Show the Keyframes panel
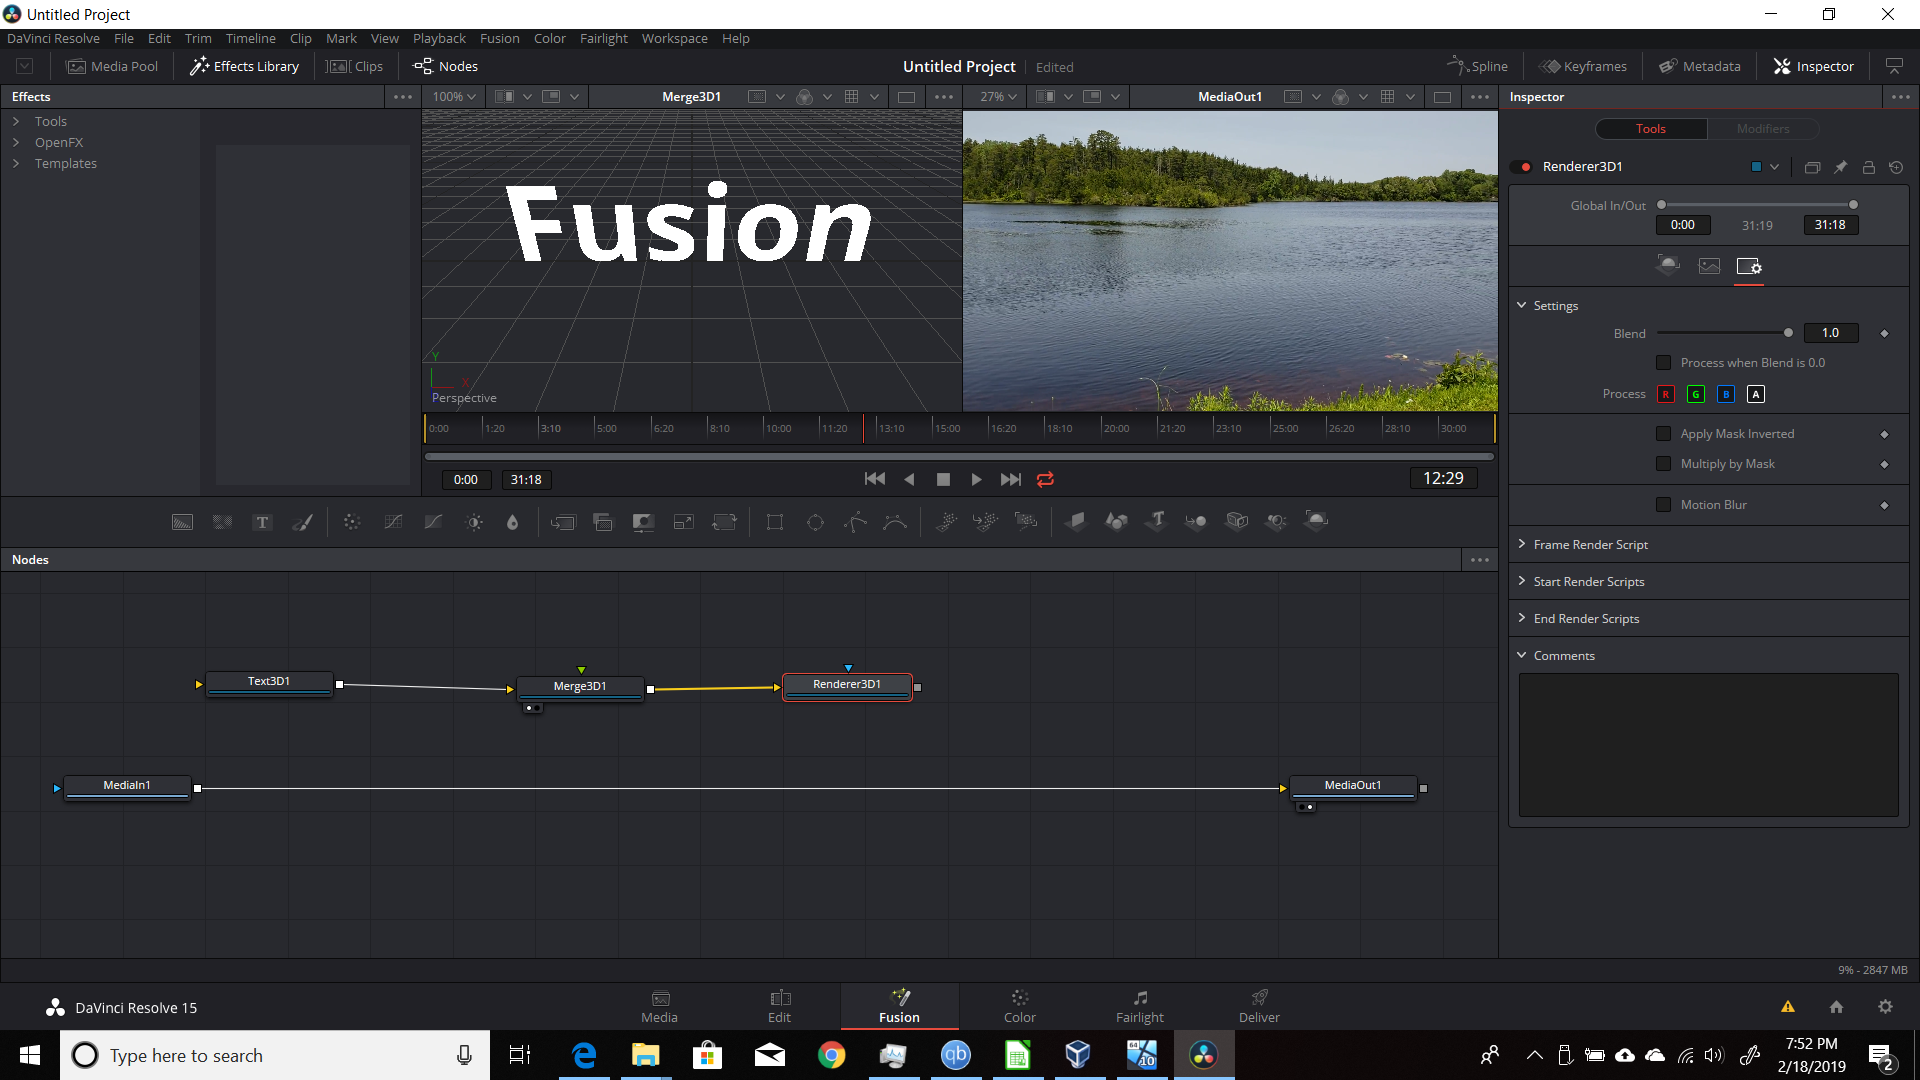The height and width of the screenshot is (1080, 1920). pyautogui.click(x=1583, y=66)
